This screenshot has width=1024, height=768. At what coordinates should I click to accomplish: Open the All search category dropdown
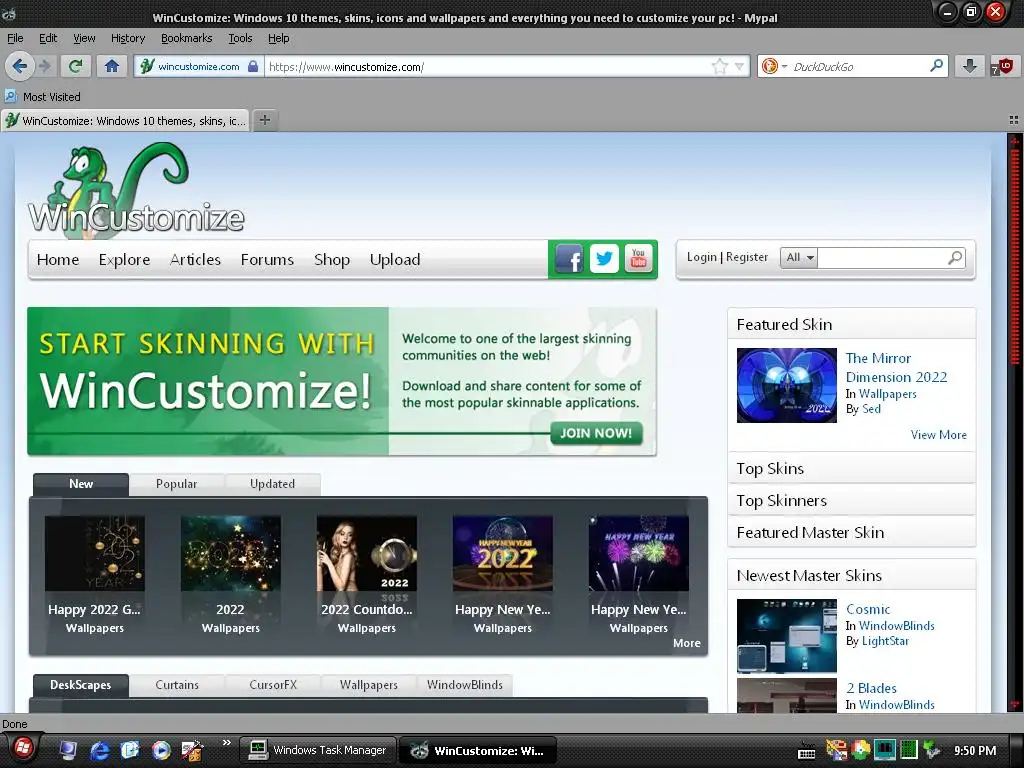pos(799,257)
